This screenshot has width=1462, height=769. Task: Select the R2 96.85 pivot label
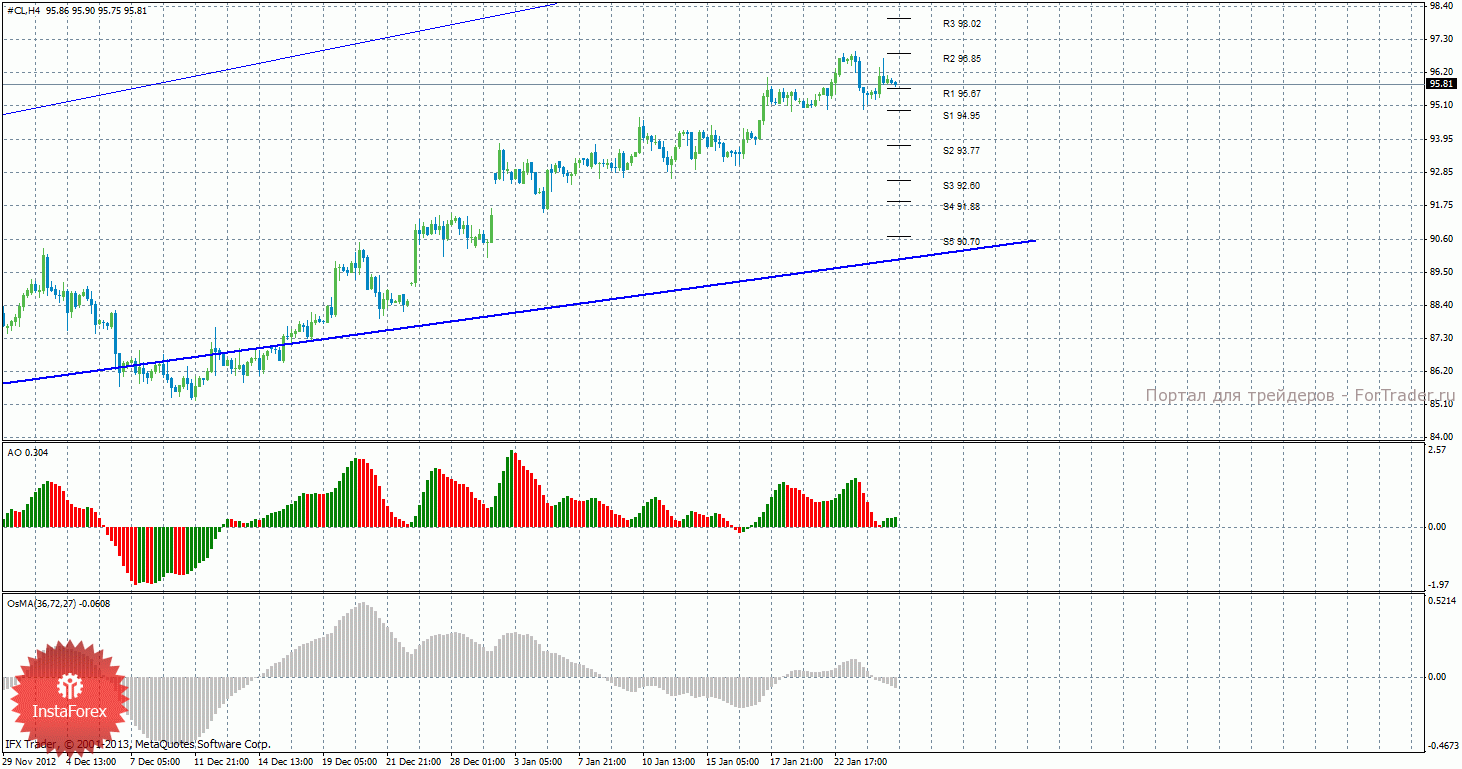[x=962, y=59]
